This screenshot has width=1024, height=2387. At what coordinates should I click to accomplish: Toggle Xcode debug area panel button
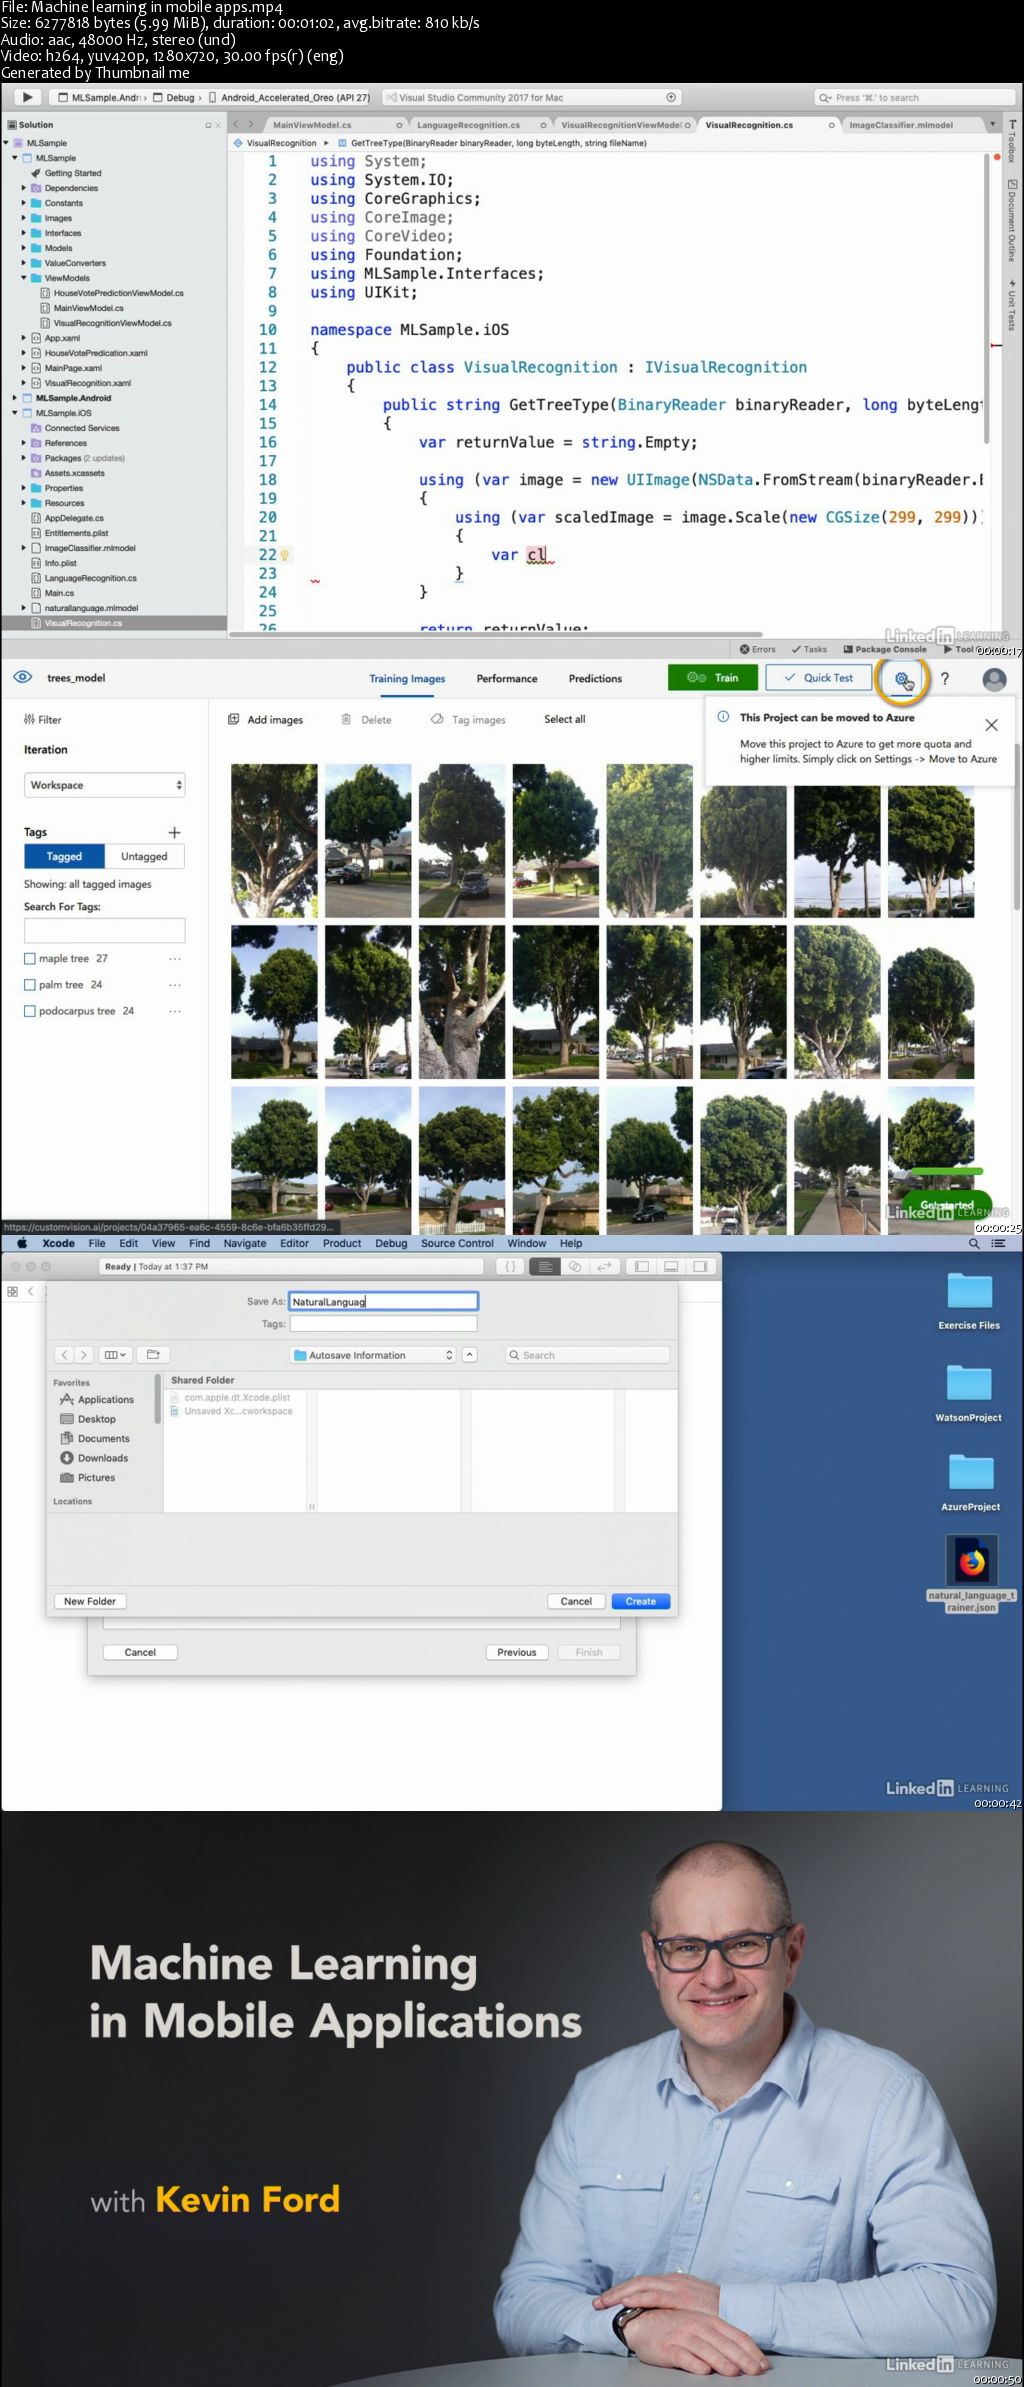point(671,1266)
